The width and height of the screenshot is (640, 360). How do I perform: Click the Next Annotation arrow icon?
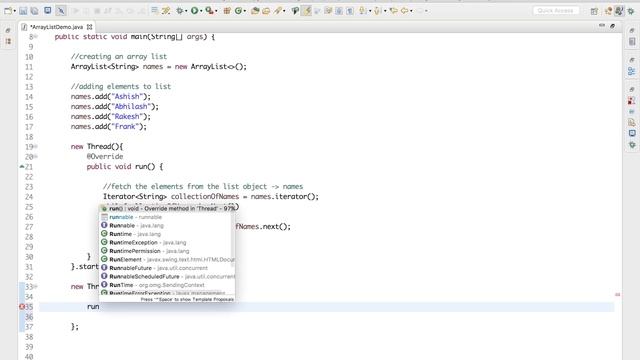(x=362, y=11)
